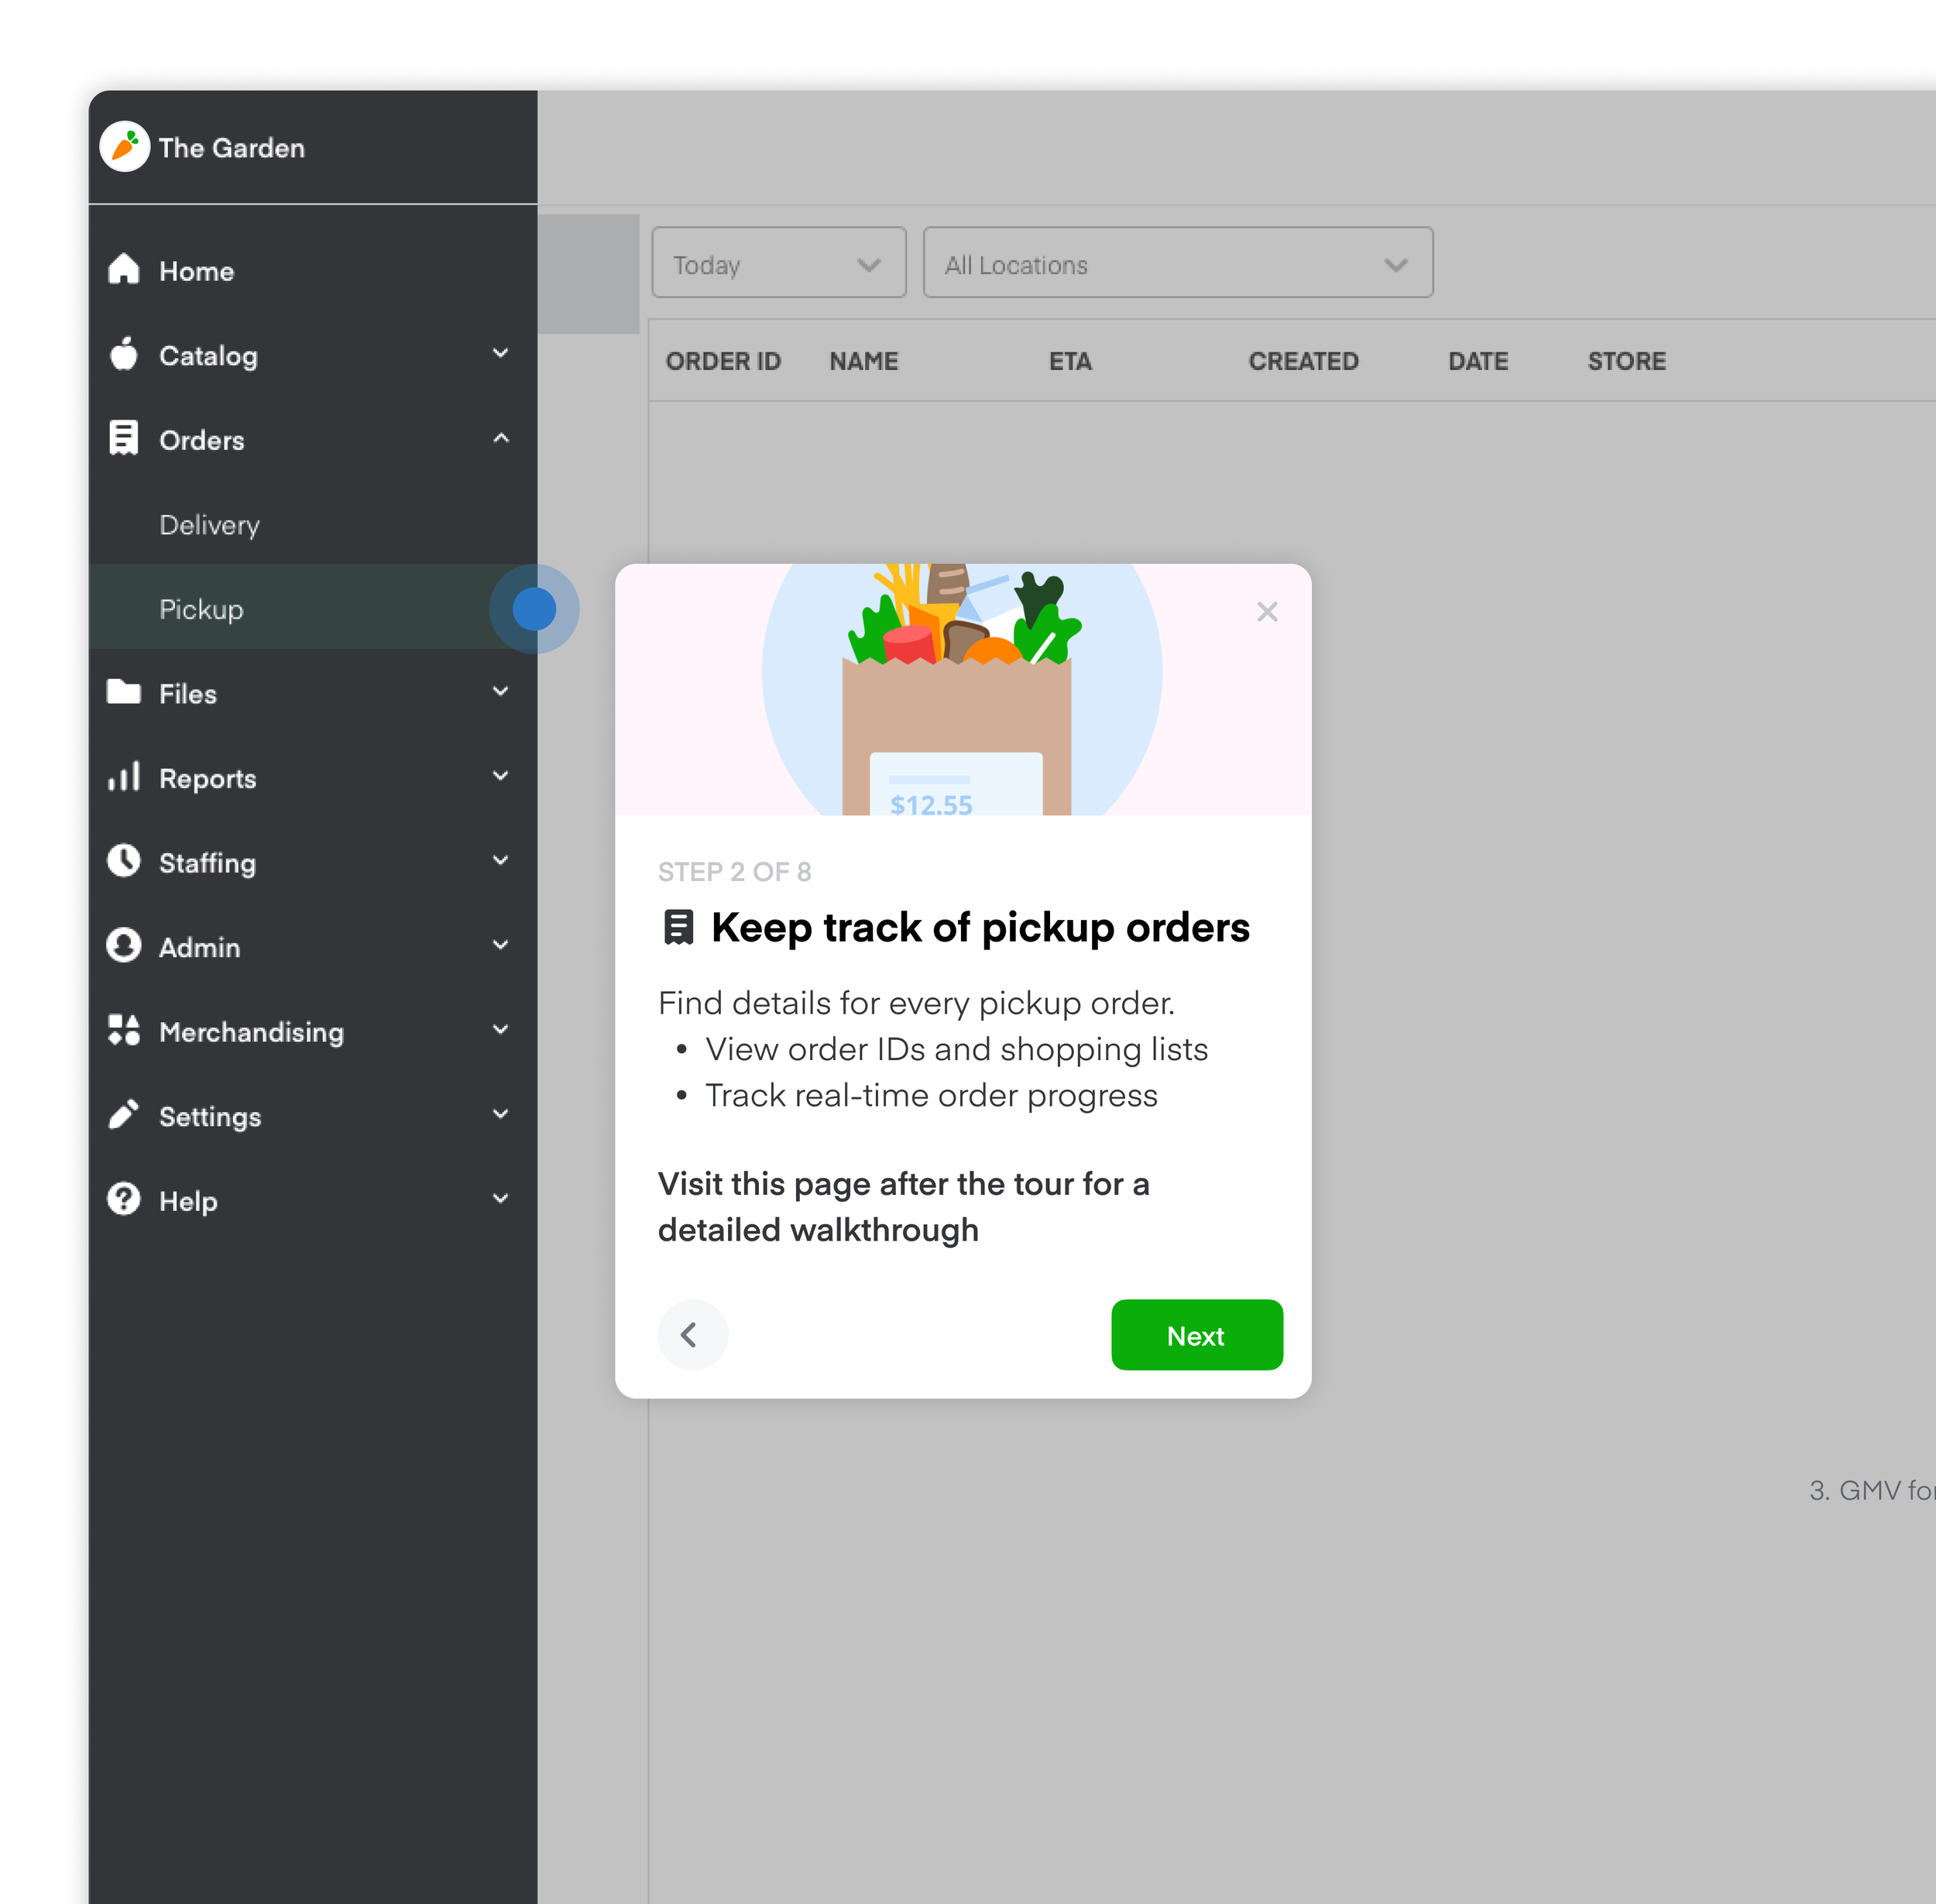Viewport: 1936px width, 1904px height.
Task: Click the Reports bar chart icon
Action: point(124,777)
